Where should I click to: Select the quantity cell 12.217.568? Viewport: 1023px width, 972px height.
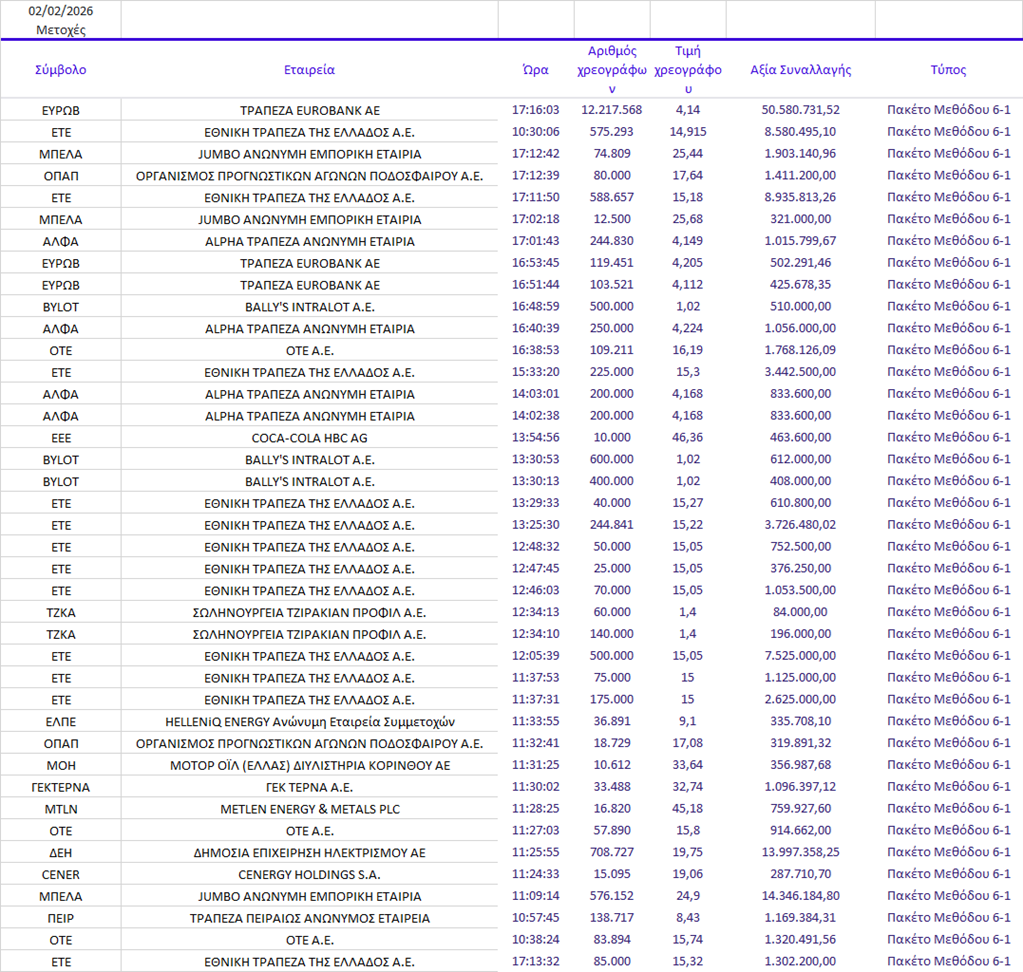(612, 110)
